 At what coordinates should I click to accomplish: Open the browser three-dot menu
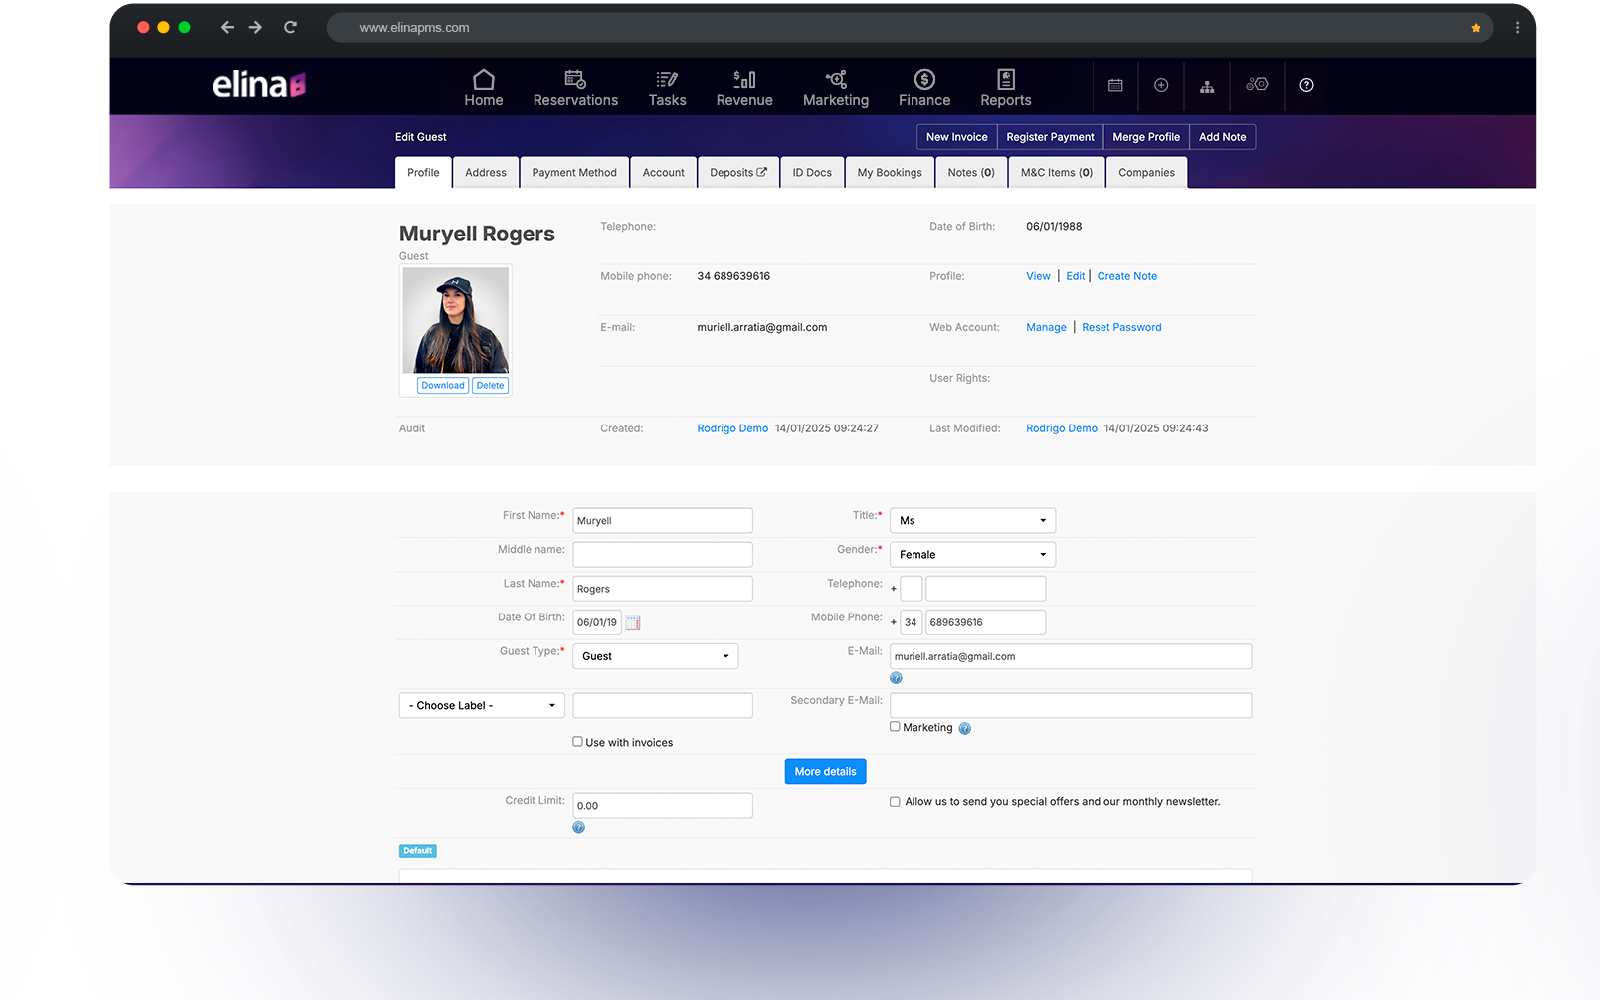1517,28
